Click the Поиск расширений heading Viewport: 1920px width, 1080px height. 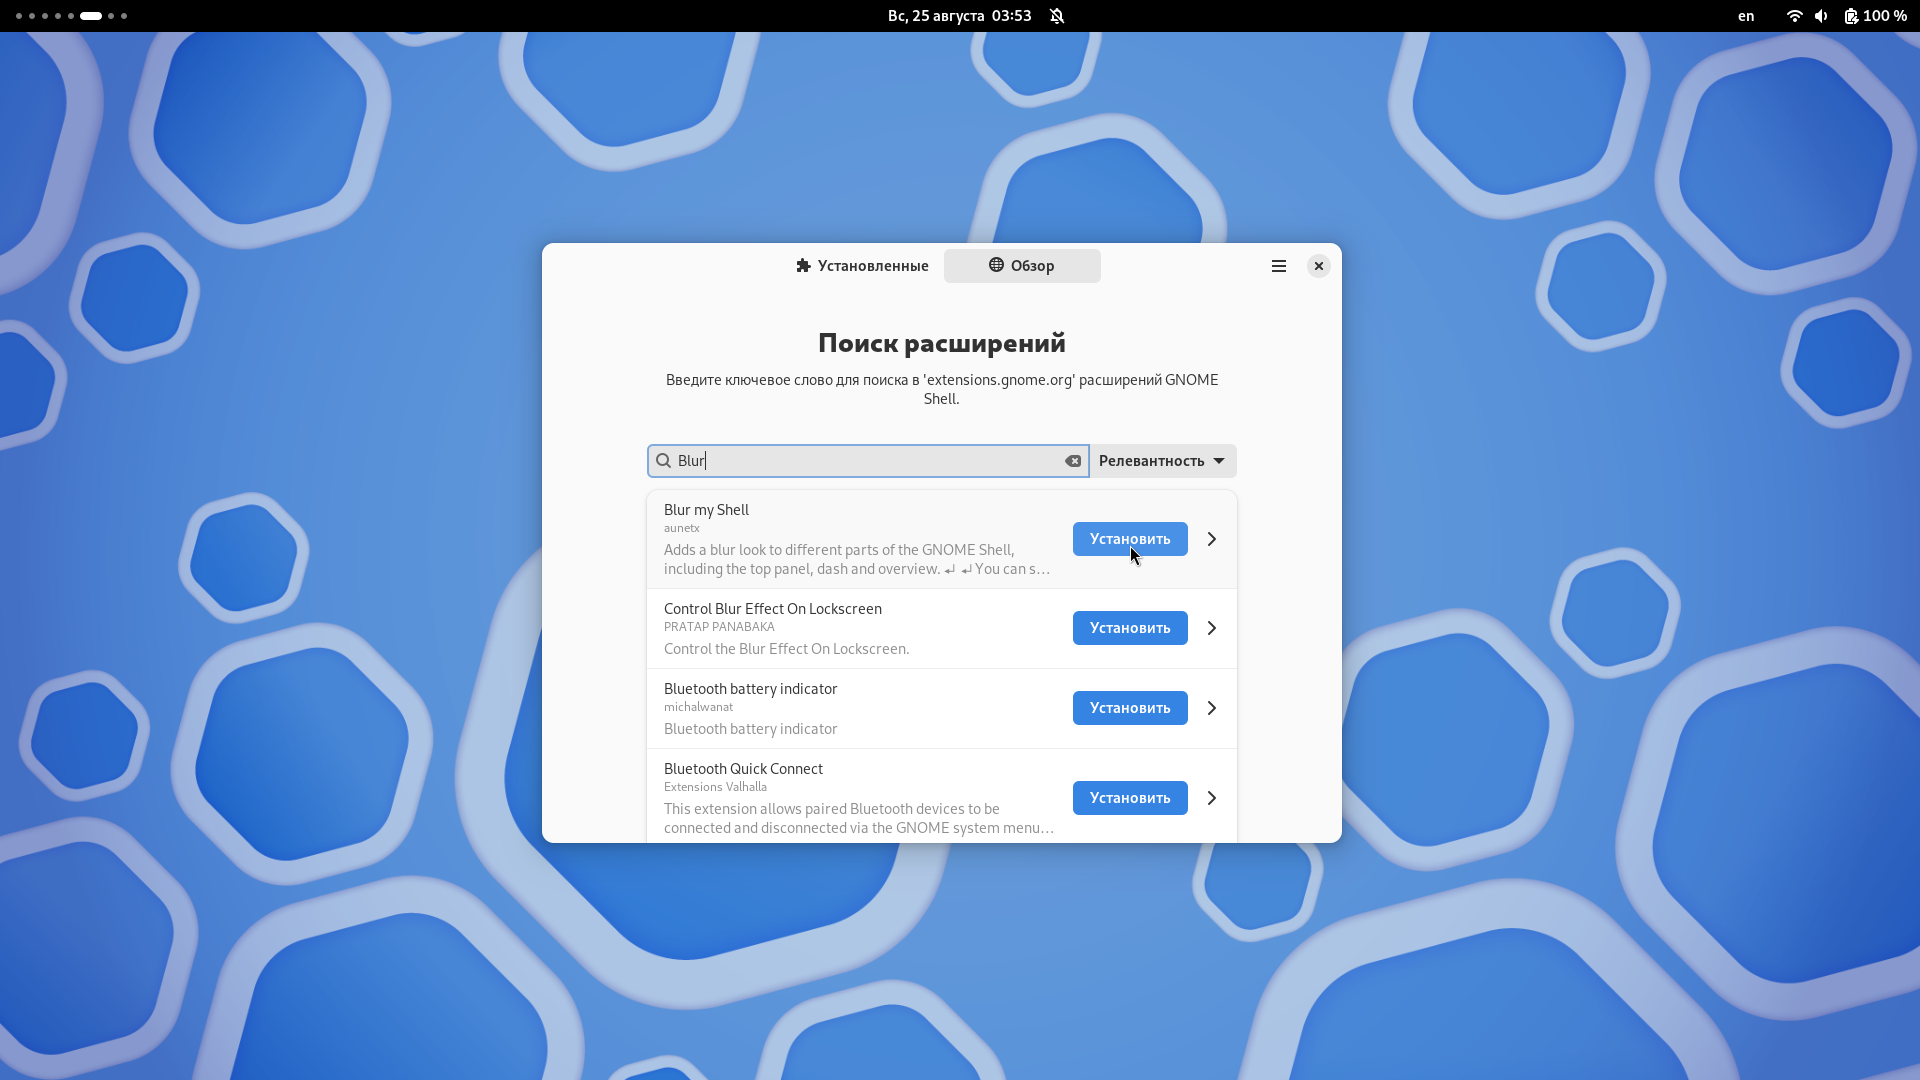942,343
